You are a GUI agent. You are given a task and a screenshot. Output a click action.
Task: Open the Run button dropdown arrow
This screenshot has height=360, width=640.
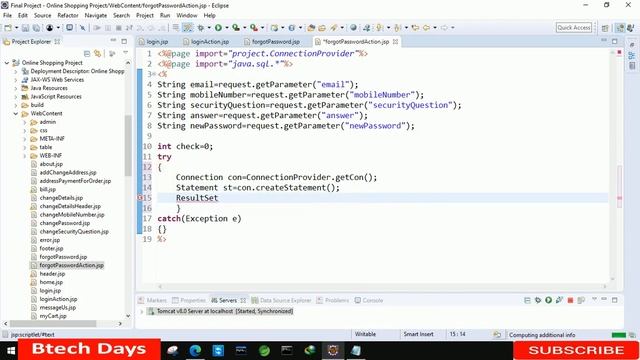coord(227,28)
